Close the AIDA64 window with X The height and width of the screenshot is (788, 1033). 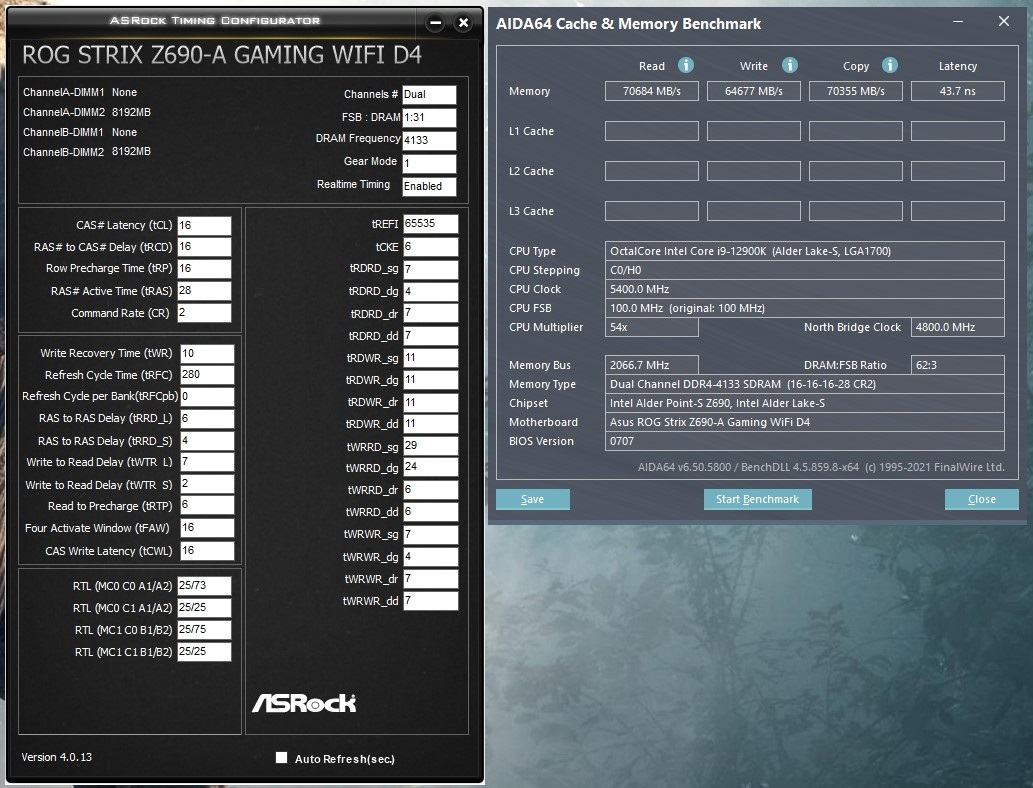pyautogui.click(x=1003, y=22)
